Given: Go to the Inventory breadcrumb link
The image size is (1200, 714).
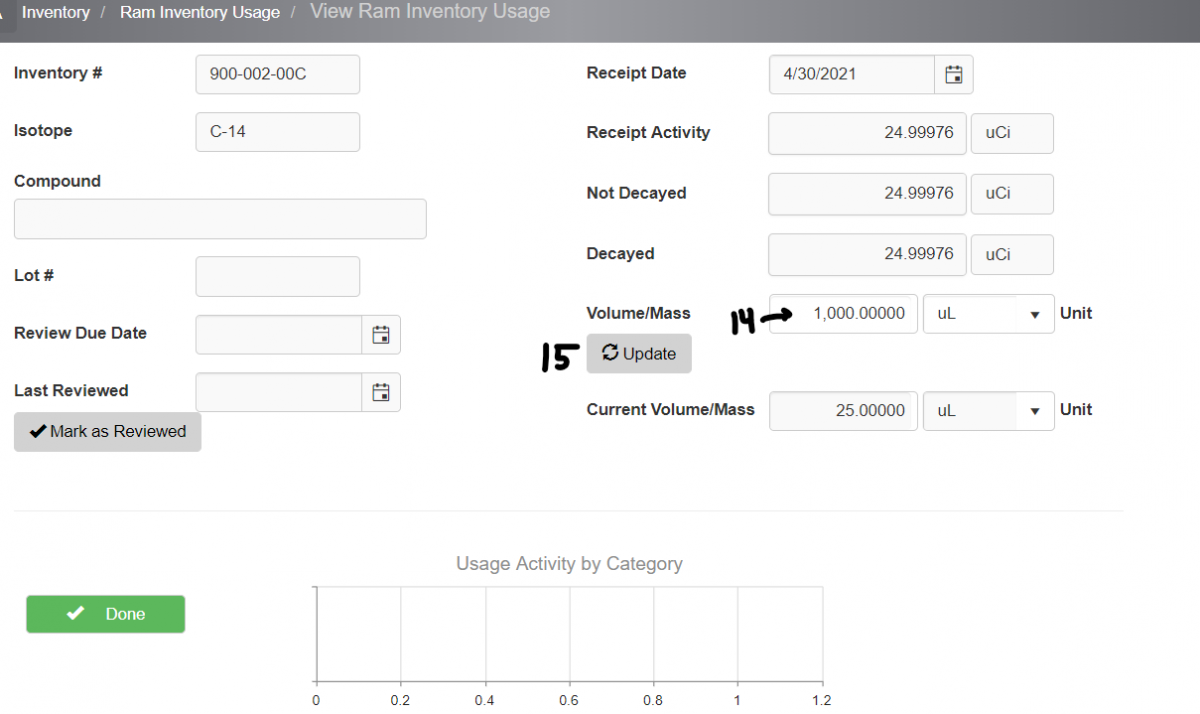Looking at the screenshot, I should tap(56, 13).
